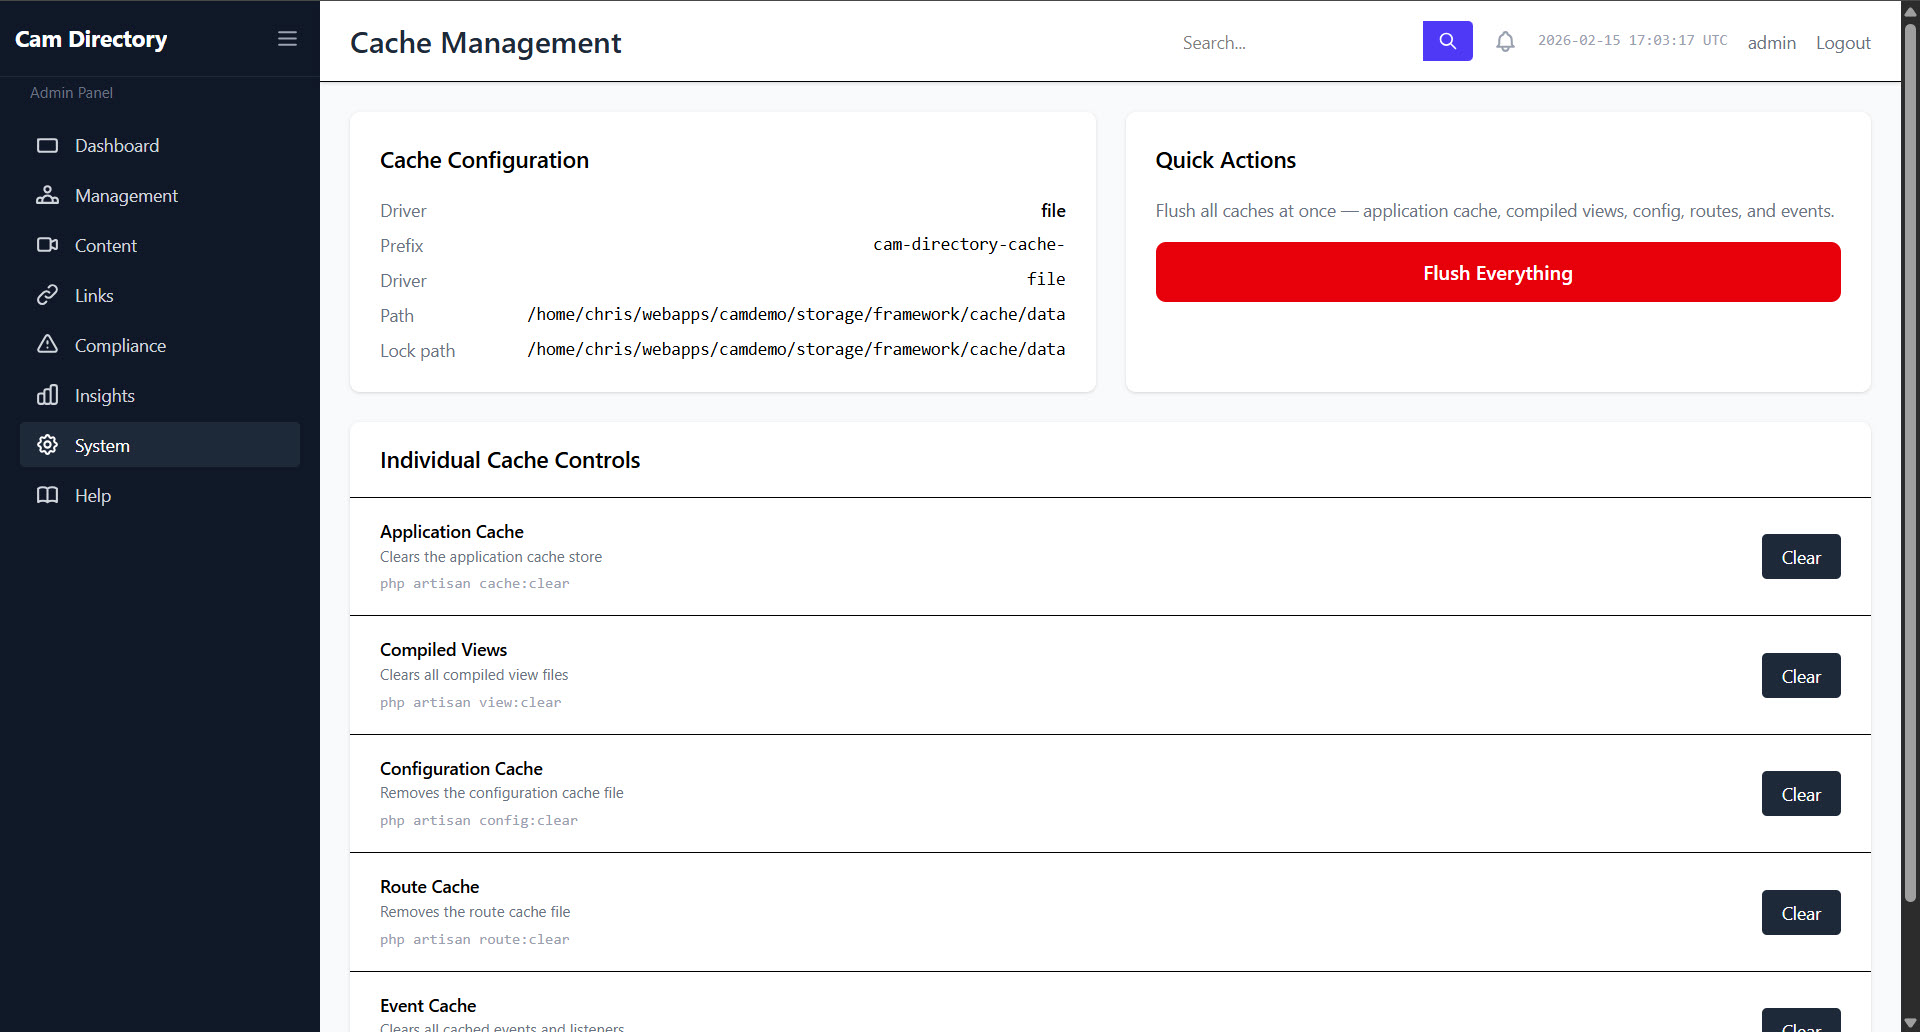Open the Compliance menu item

(120, 346)
